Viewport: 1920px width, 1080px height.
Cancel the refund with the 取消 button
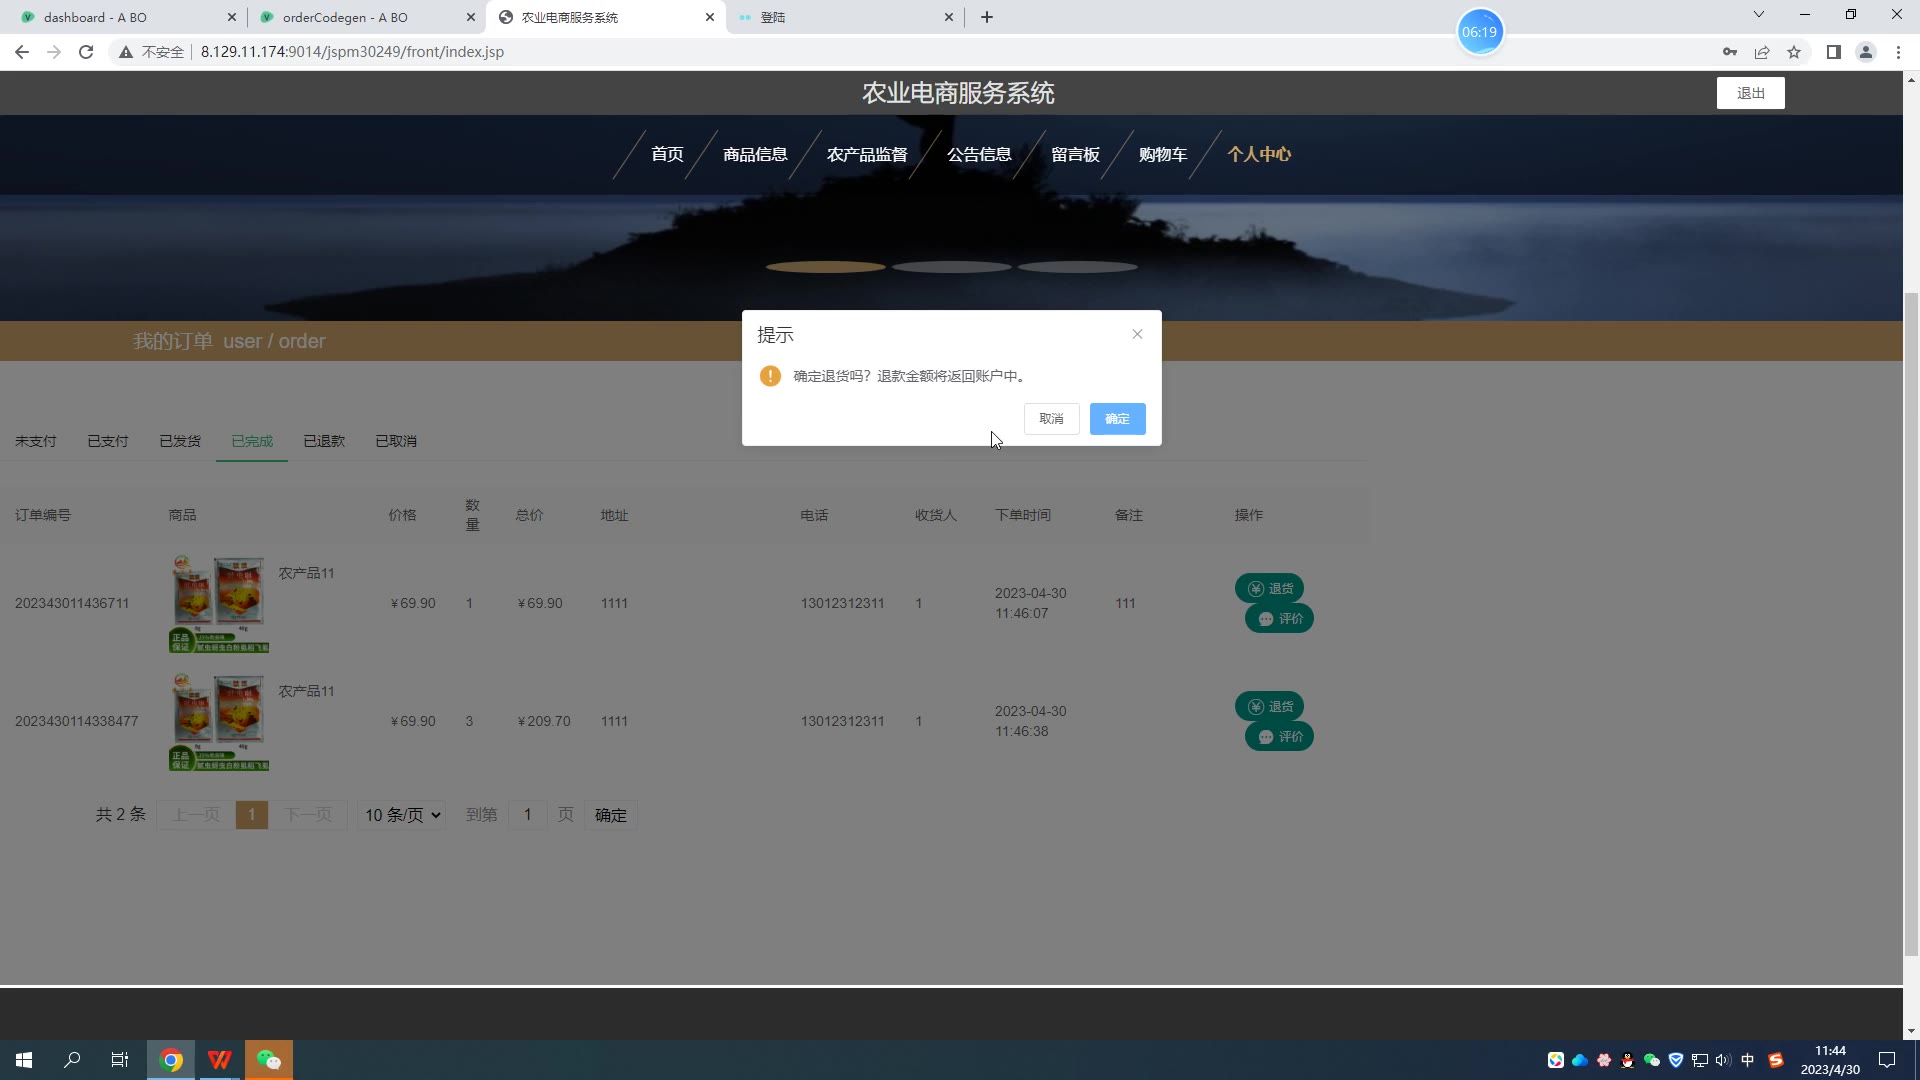click(x=1051, y=419)
